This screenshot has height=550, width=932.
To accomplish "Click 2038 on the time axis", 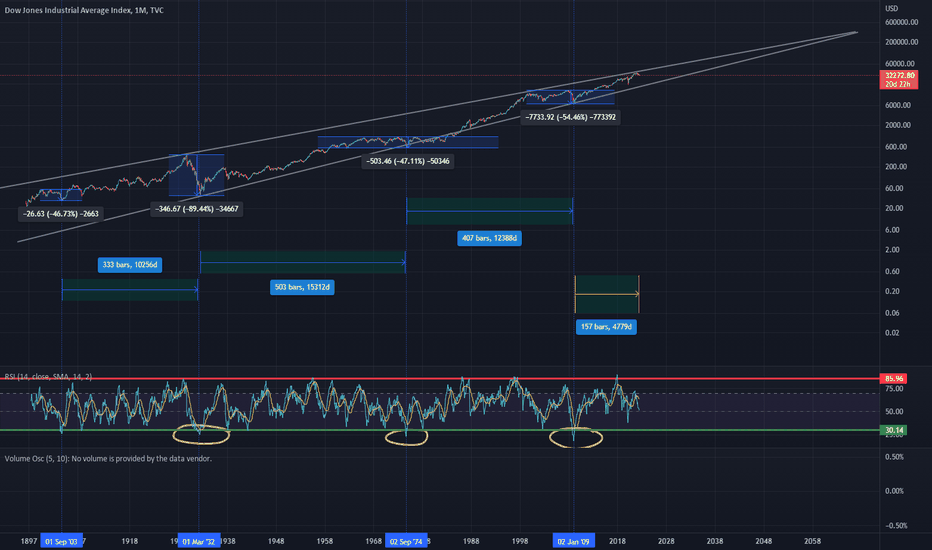I will [714, 541].
